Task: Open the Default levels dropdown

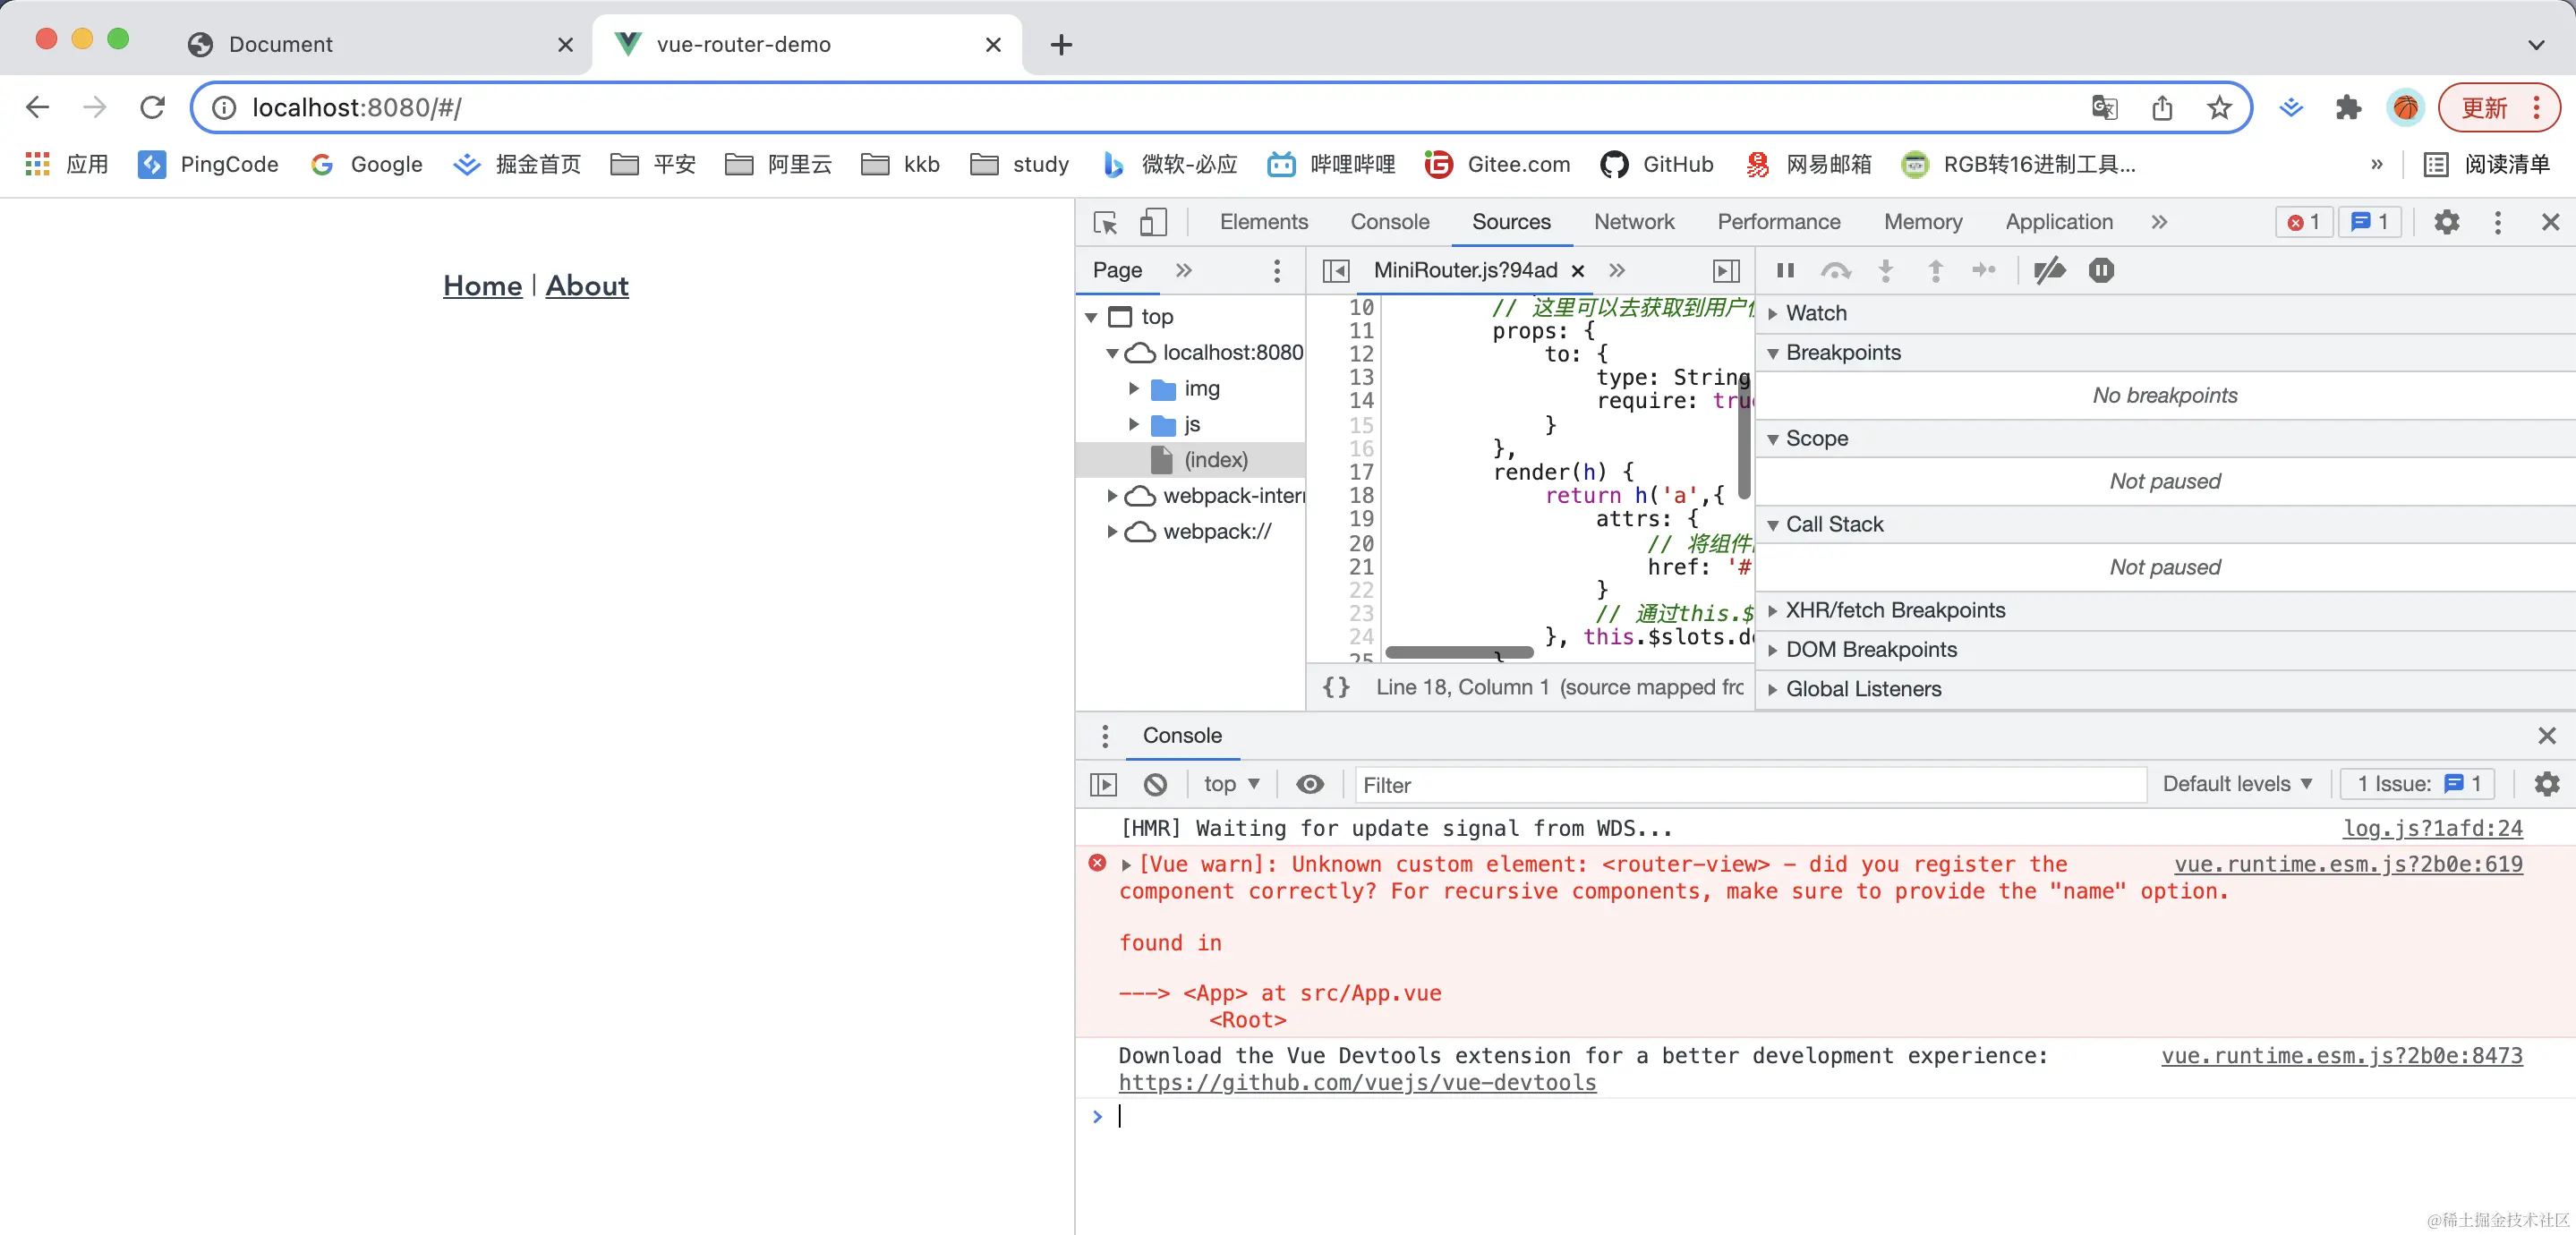Action: click(x=2237, y=784)
